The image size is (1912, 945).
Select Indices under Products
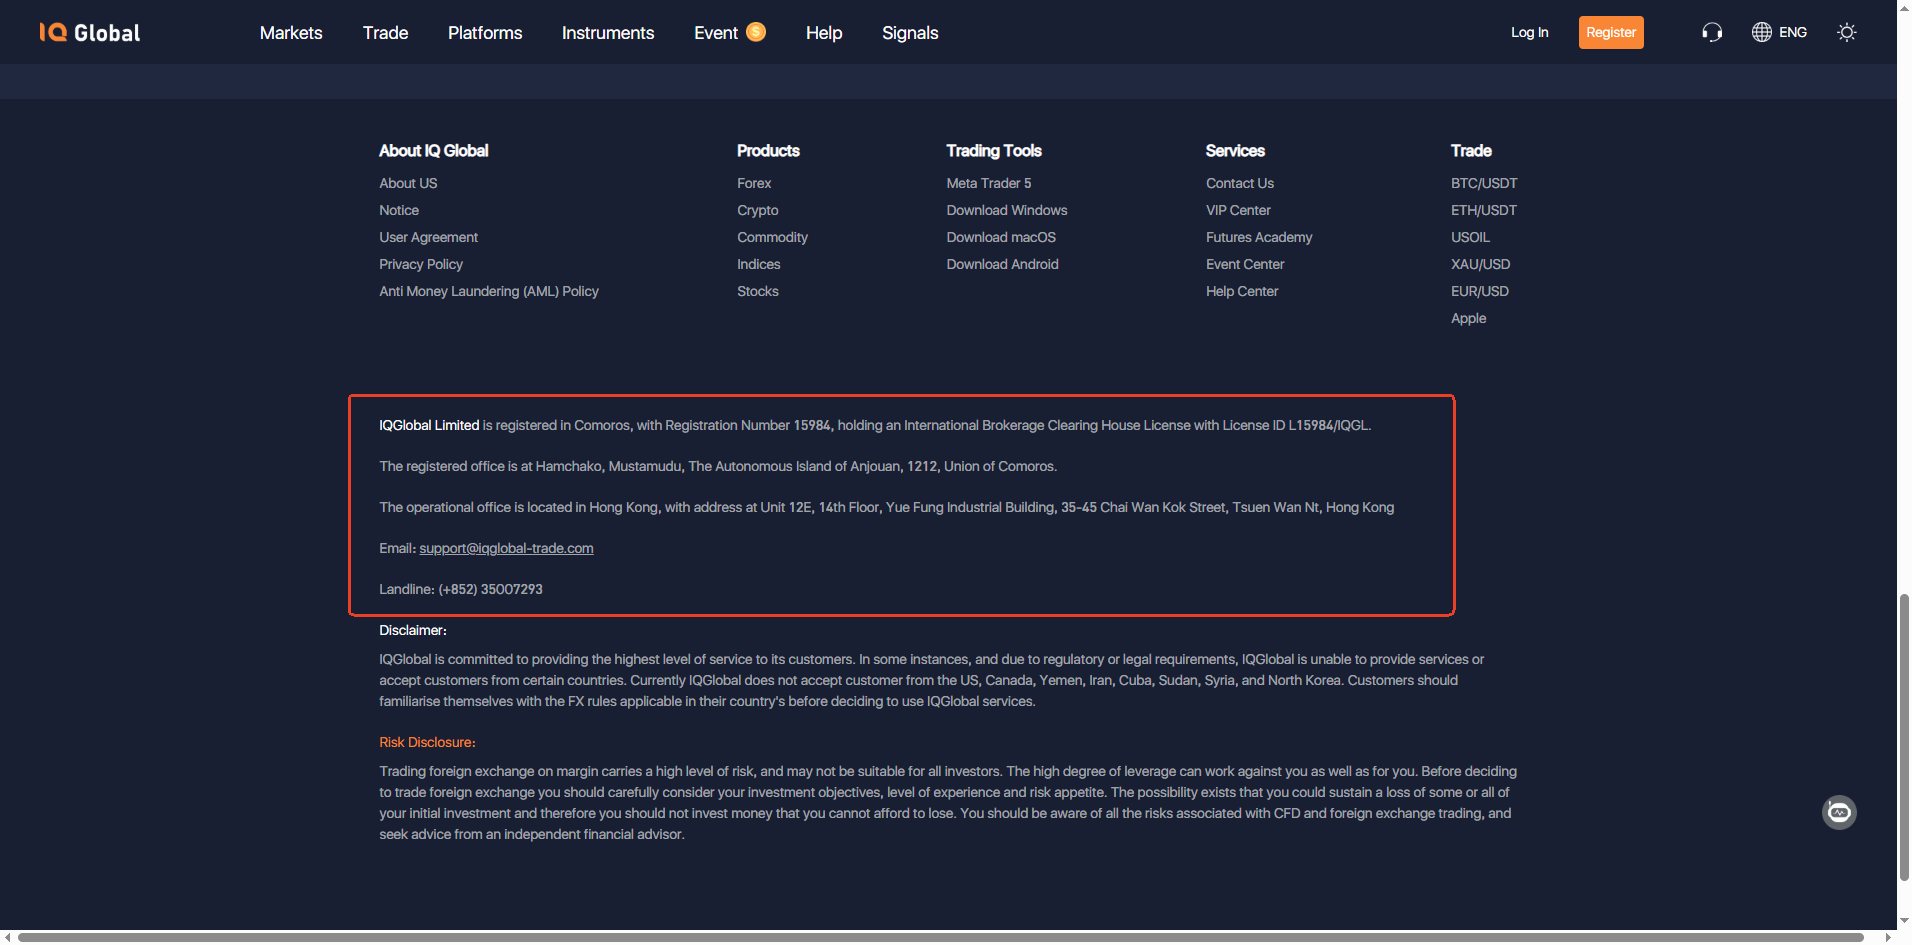tap(758, 264)
